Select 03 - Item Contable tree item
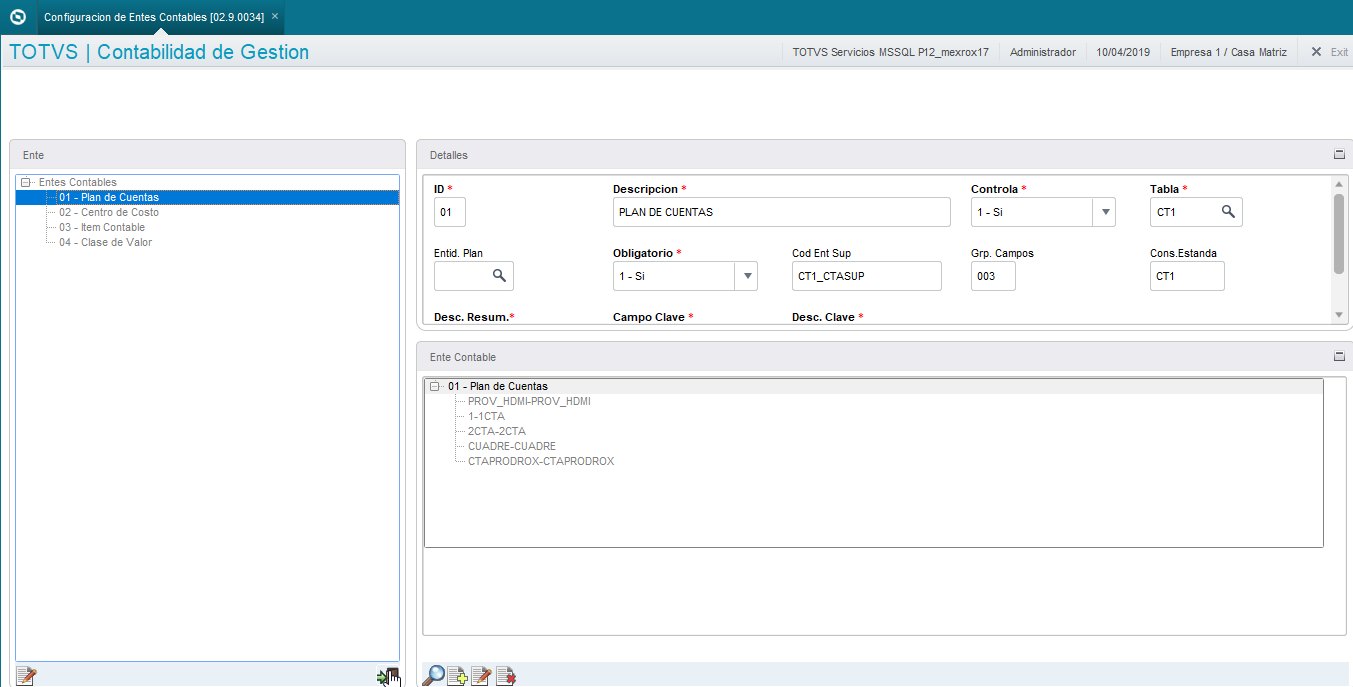This screenshot has height=687, width=1353. coord(102,227)
